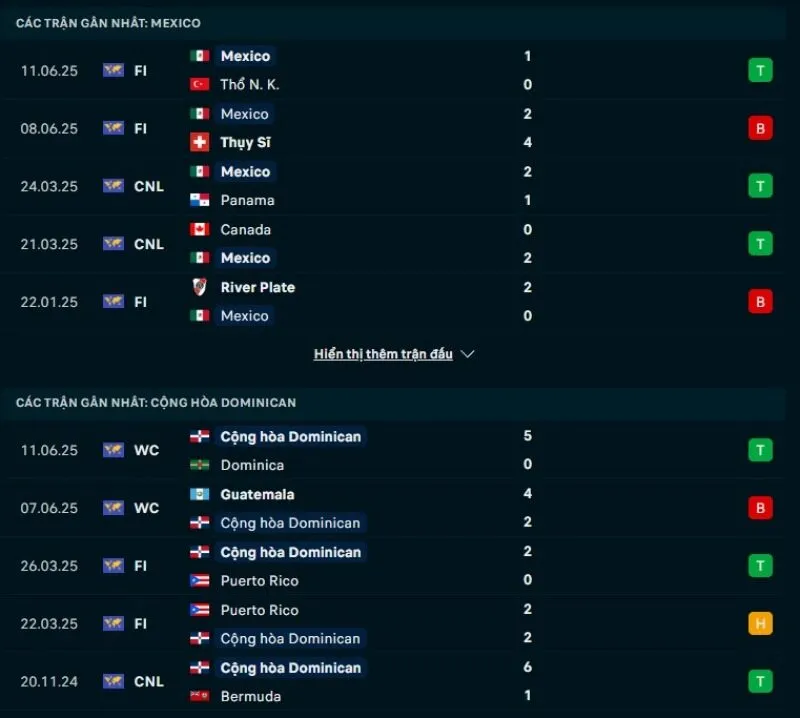The height and width of the screenshot is (718, 800).
Task: Click the red B result badge for Mexico vs Thụy Sĩ
Action: click(760, 128)
